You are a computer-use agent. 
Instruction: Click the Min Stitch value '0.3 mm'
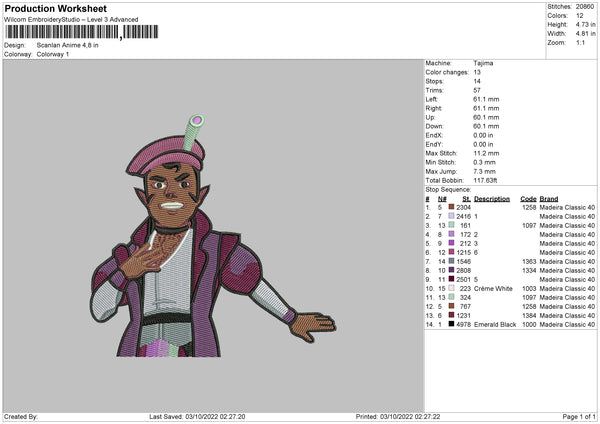(484, 162)
